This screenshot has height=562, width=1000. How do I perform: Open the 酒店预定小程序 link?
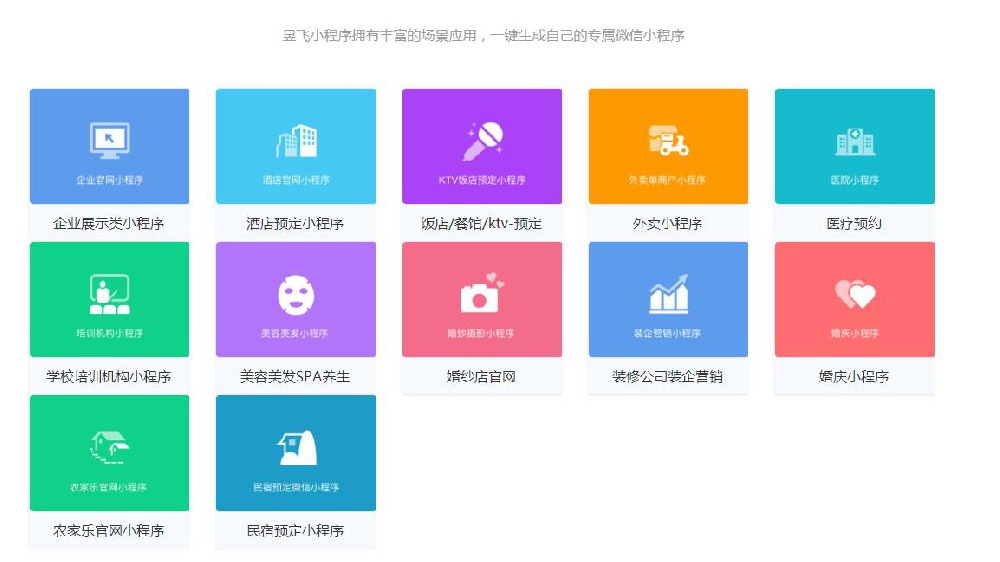click(x=295, y=224)
